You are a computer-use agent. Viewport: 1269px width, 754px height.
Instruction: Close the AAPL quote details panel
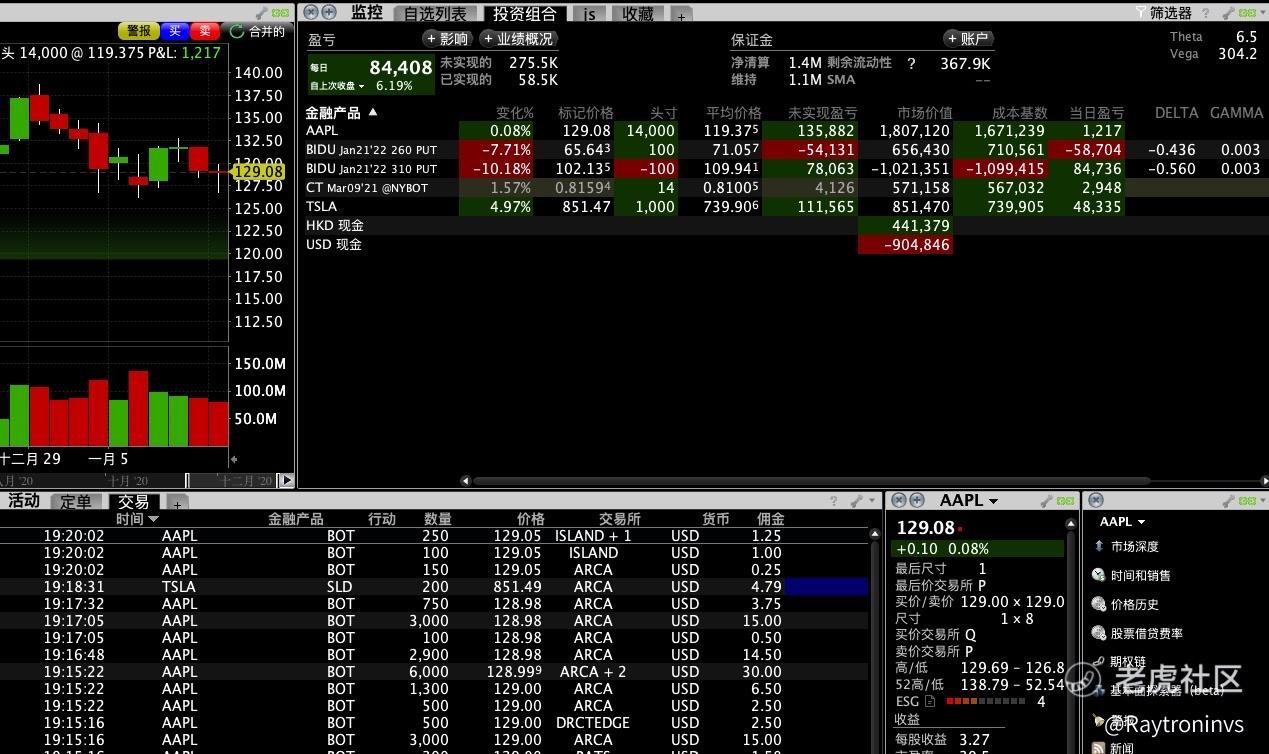point(899,500)
